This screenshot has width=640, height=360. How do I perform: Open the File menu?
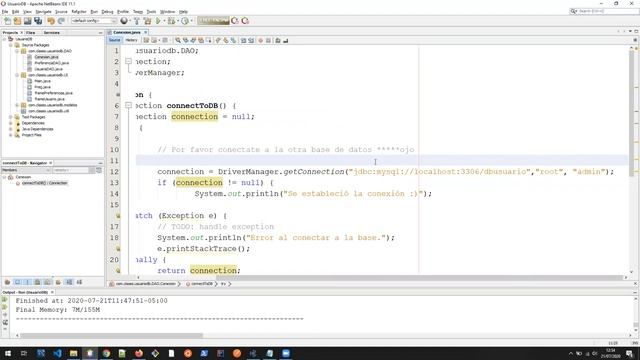tap(5, 12)
